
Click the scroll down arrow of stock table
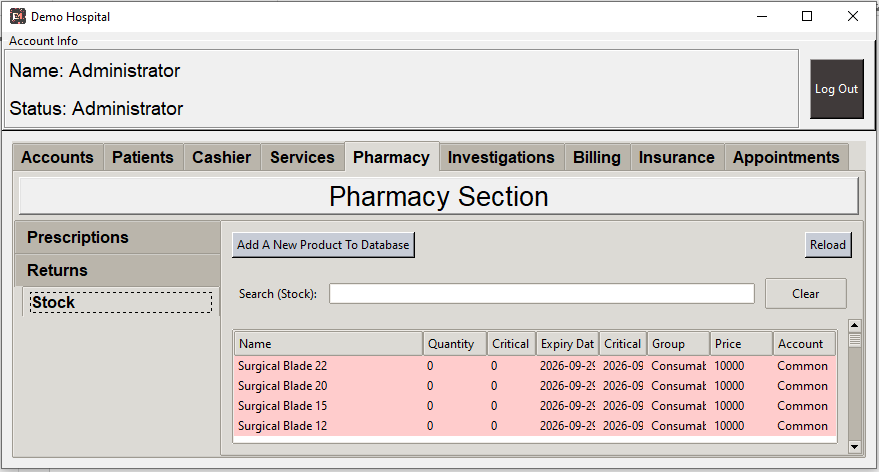pyautogui.click(x=855, y=447)
